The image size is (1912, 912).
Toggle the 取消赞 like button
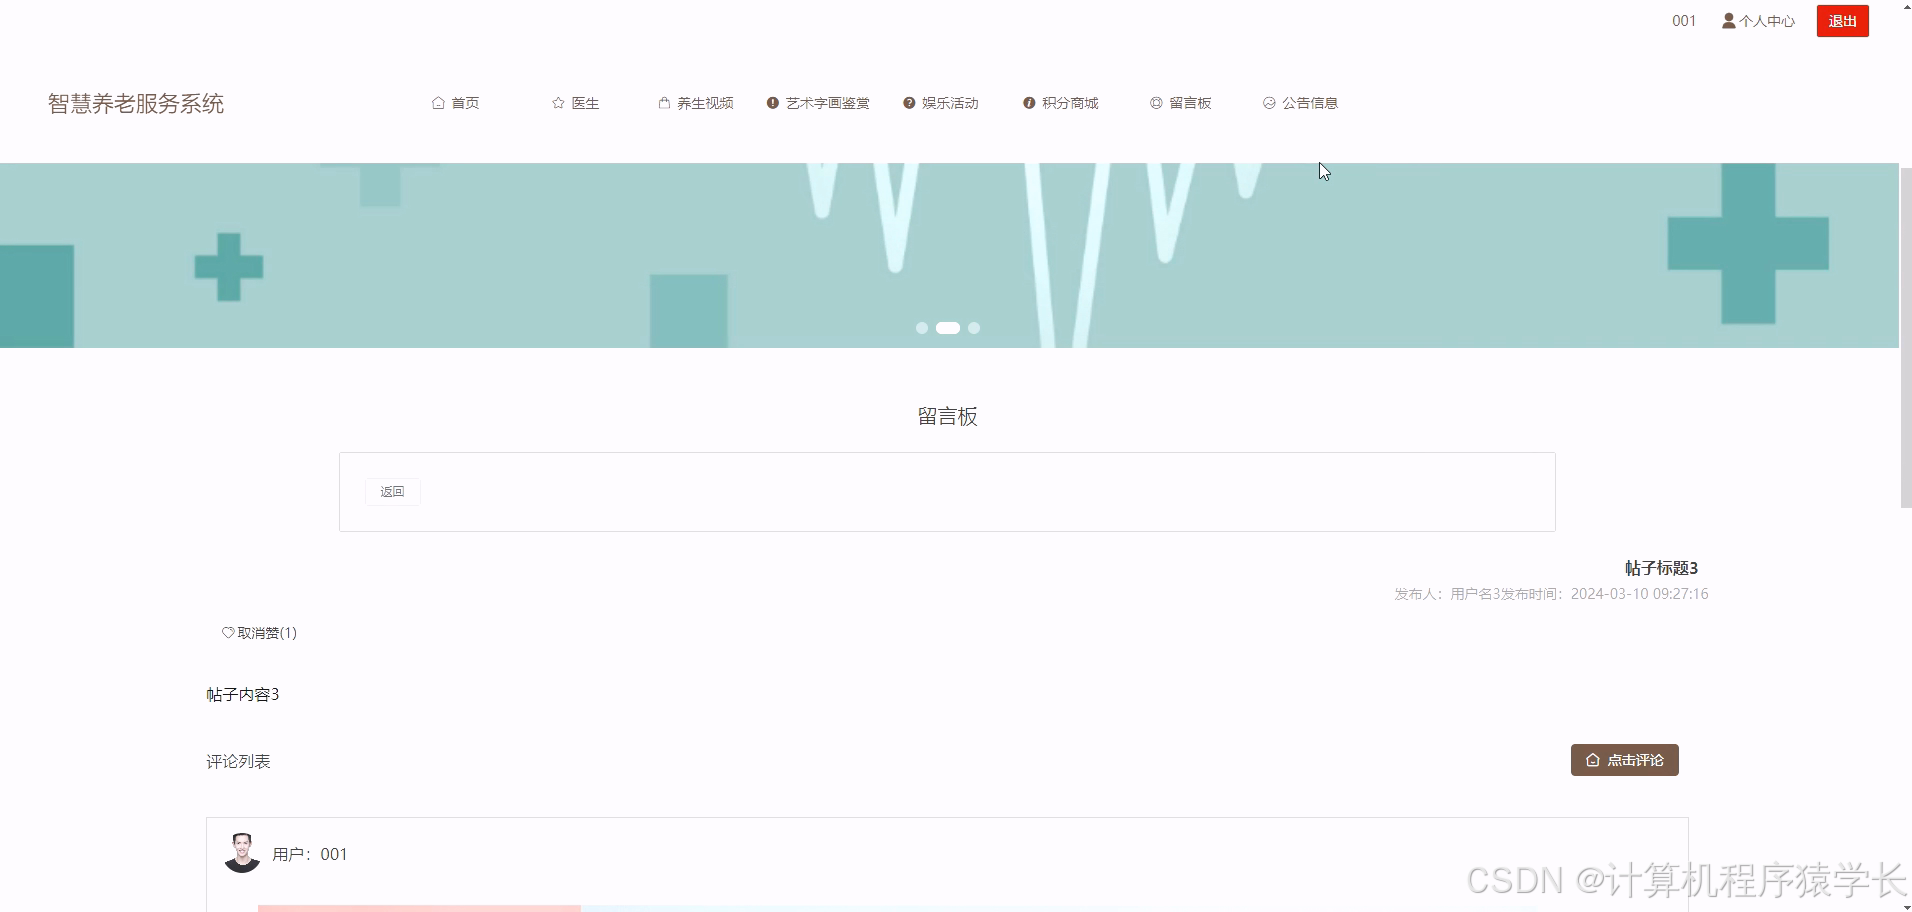click(259, 632)
